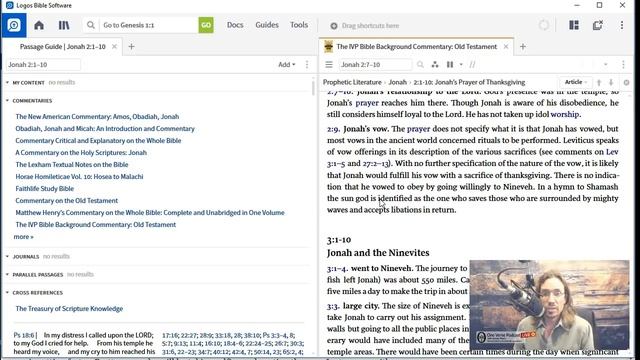Click the Ps 18:6 cross reference
The height and width of the screenshot is (360, 640).
(x=24, y=335)
